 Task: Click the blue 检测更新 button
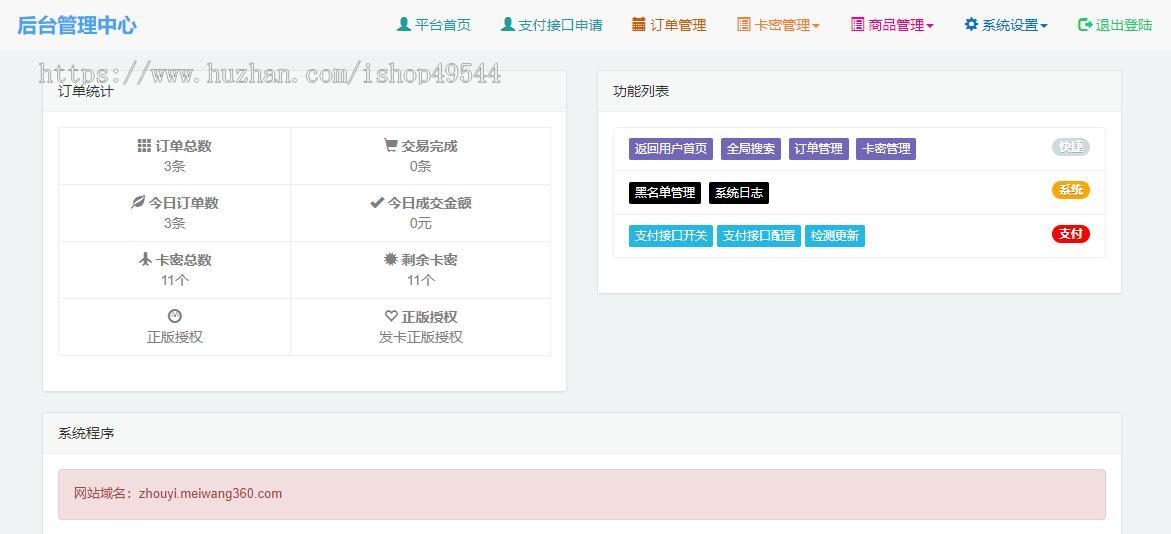coord(835,236)
